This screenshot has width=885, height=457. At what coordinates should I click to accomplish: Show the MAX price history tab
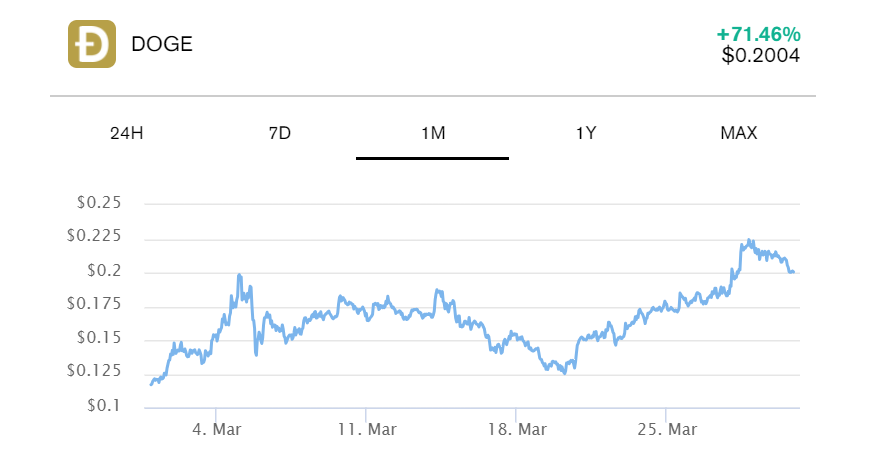(739, 133)
